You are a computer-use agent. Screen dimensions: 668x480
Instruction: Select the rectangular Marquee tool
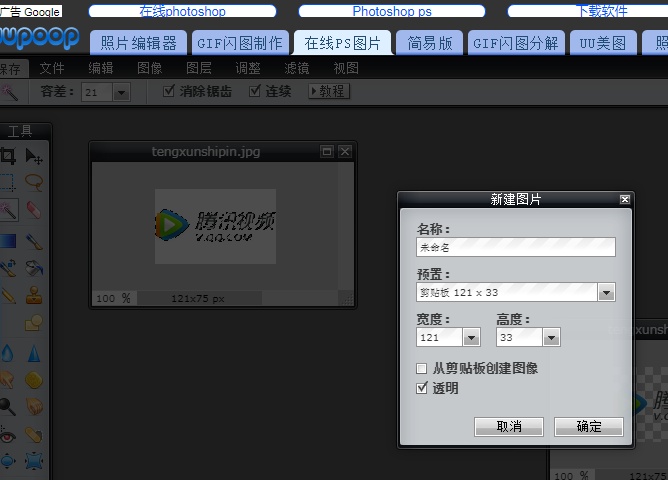click(x=8, y=182)
